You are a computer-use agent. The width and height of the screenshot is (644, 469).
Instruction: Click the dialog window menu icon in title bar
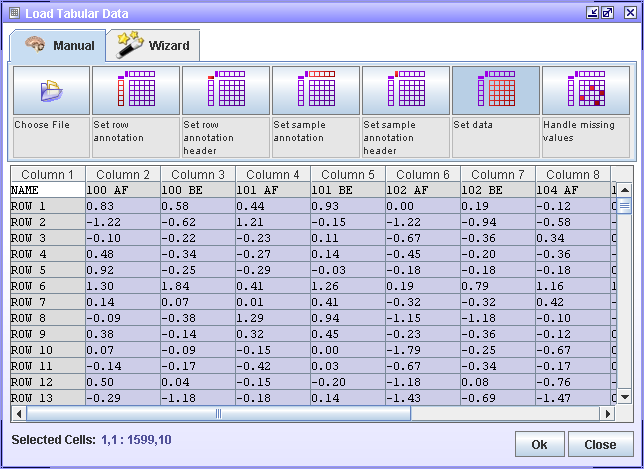pos(14,13)
